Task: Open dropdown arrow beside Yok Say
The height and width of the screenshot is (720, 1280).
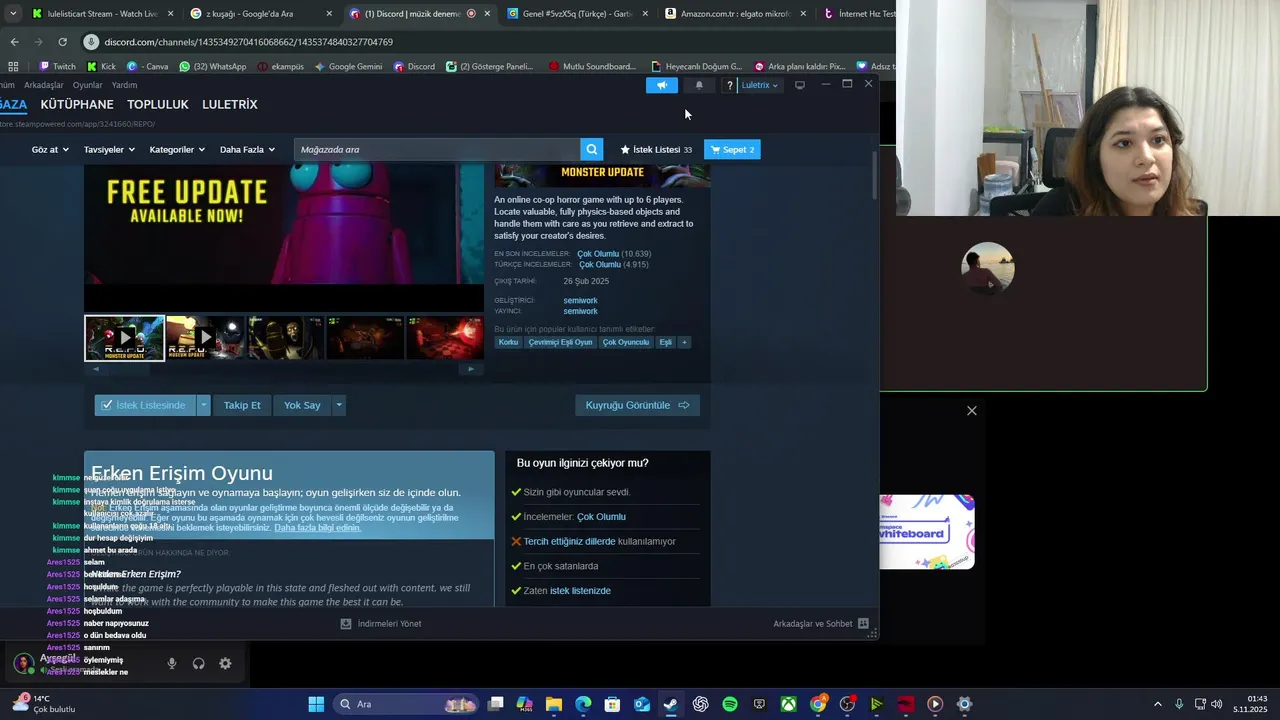Action: click(x=339, y=405)
